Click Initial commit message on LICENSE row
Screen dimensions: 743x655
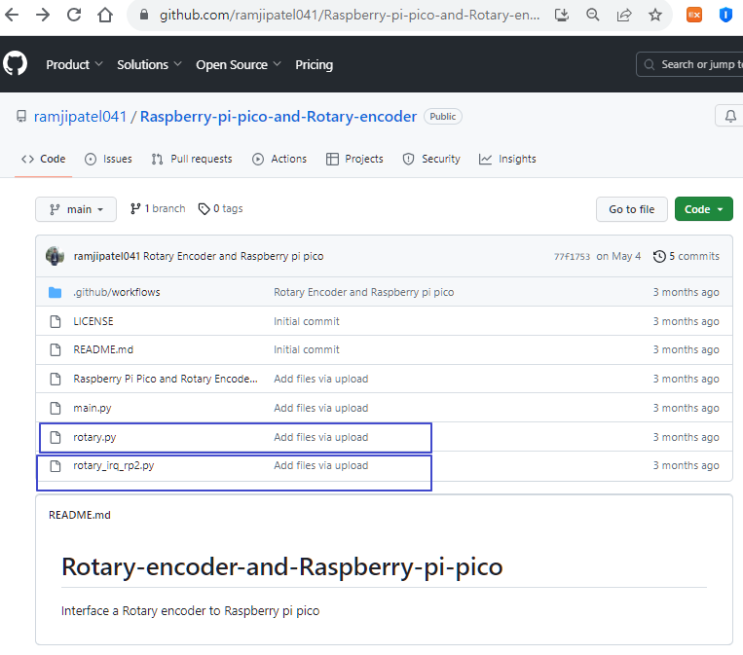coord(307,321)
